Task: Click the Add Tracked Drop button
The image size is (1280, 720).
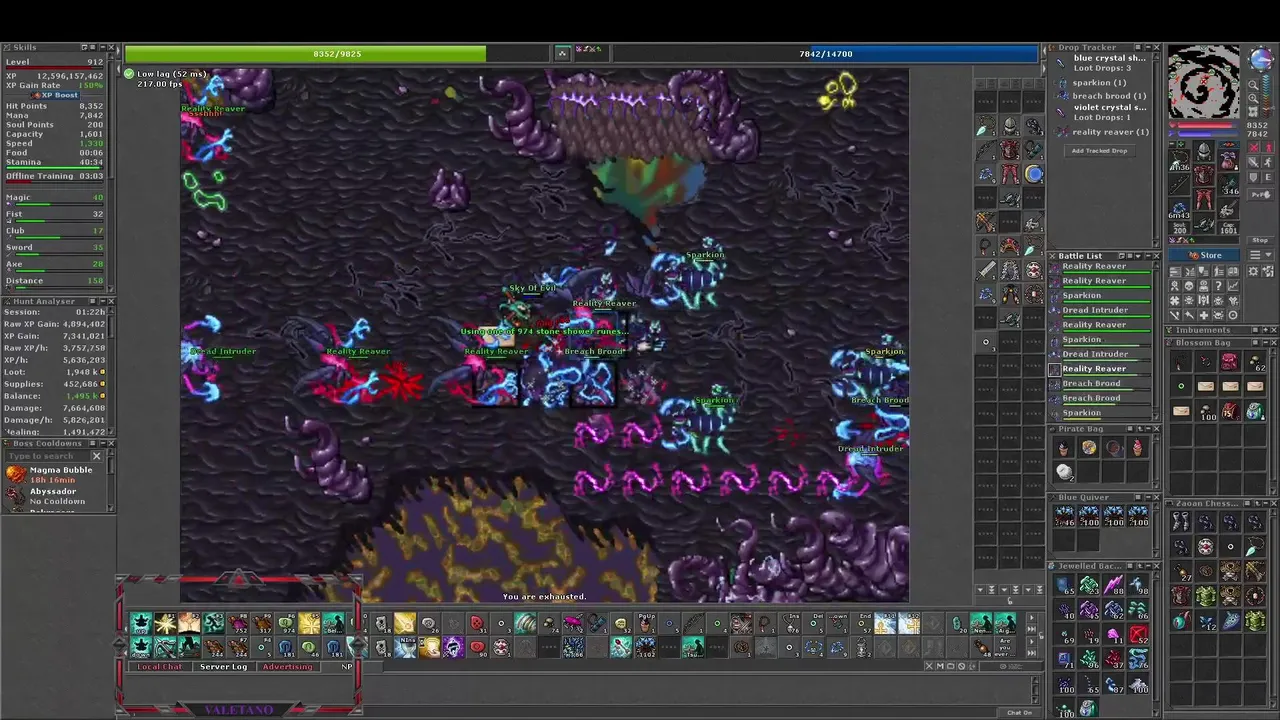Action: pyautogui.click(x=1100, y=151)
